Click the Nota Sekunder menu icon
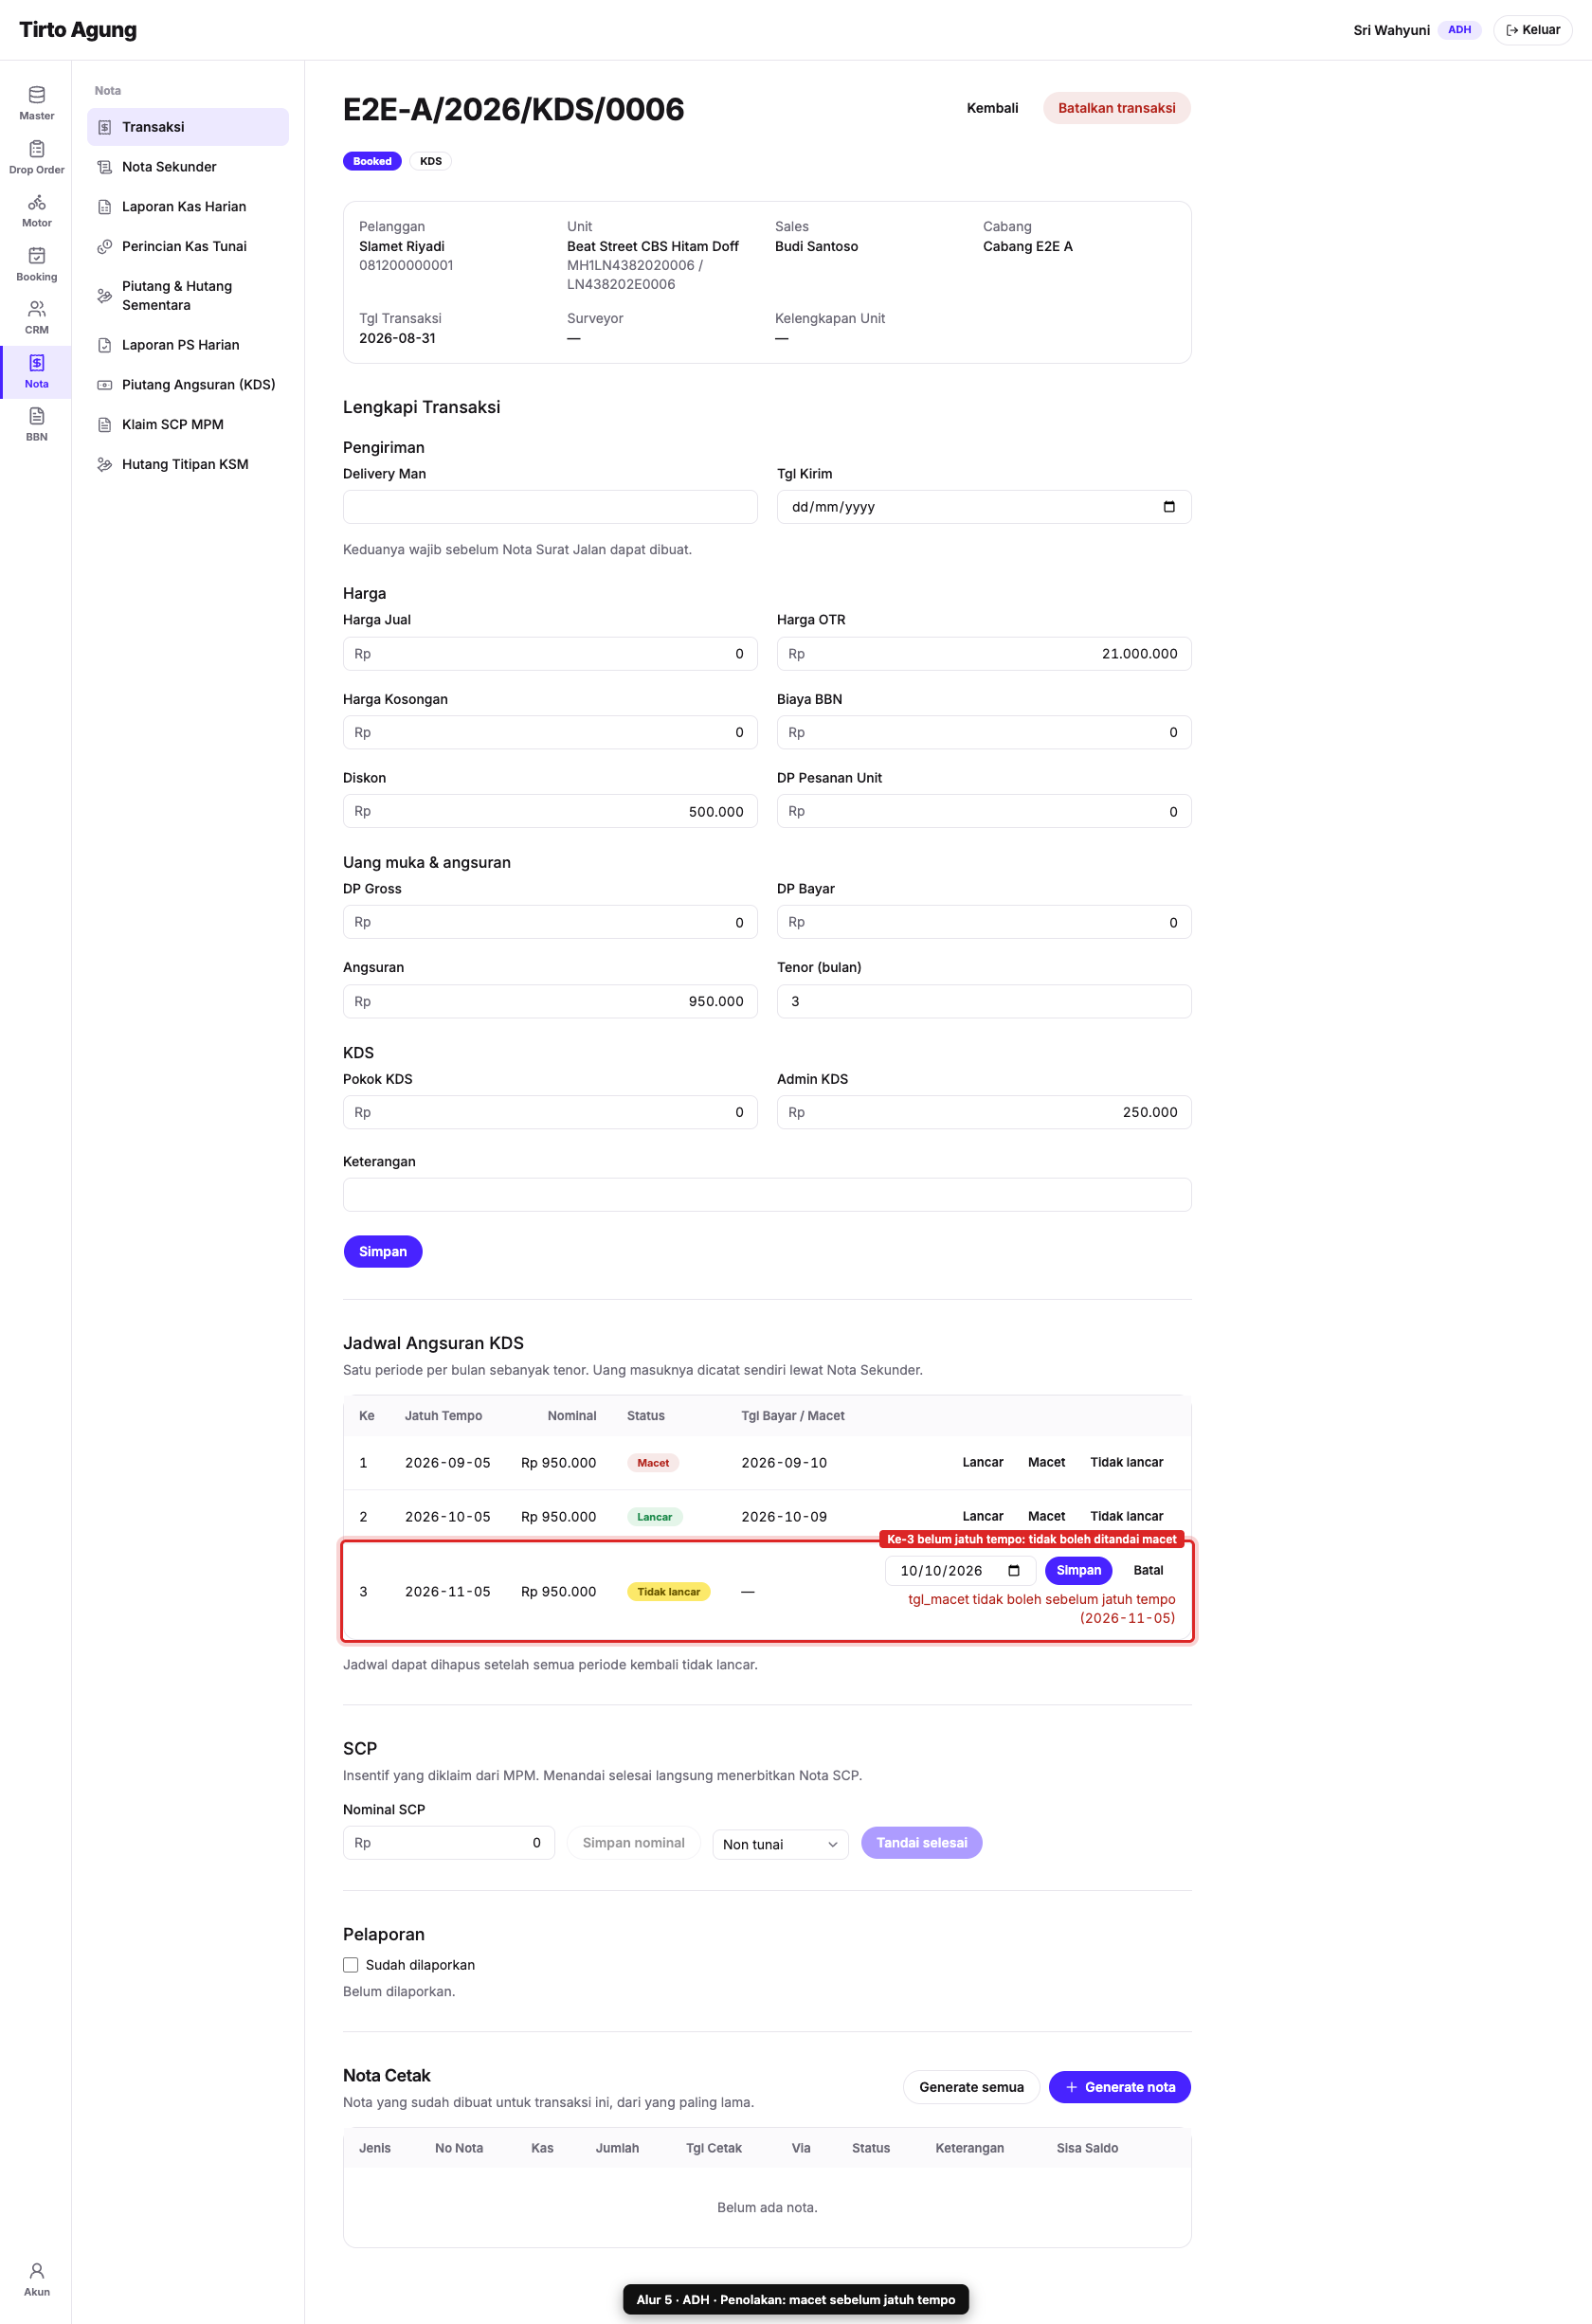 [104, 167]
